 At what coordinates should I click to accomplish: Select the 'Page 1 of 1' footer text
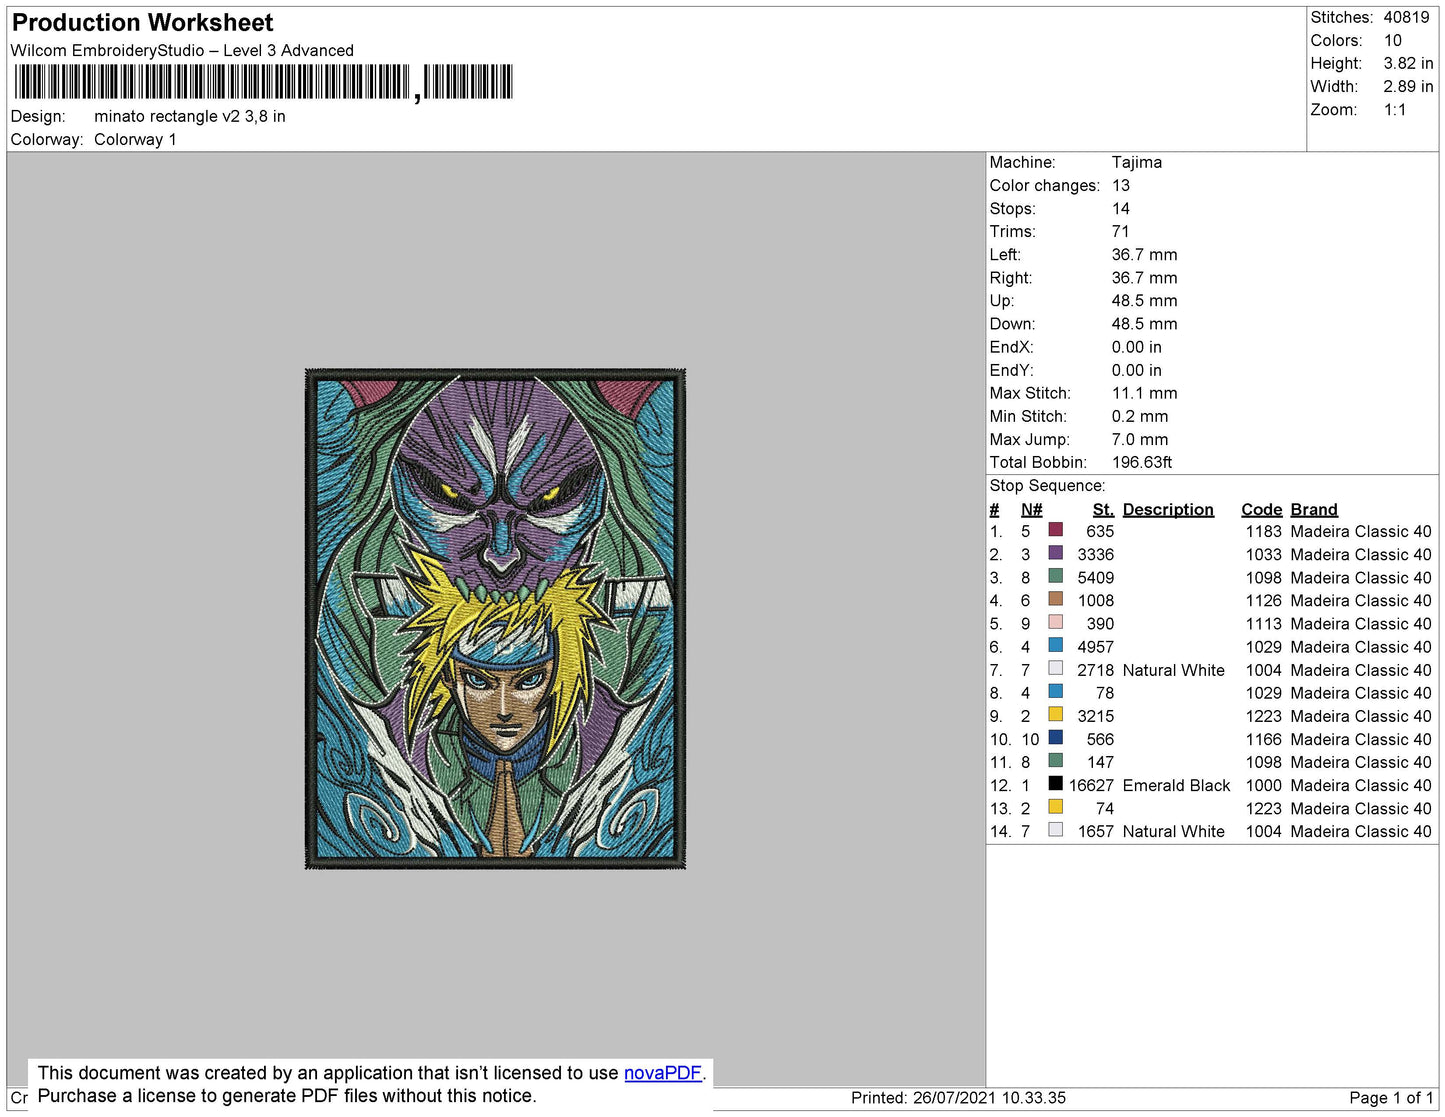[1391, 1098]
